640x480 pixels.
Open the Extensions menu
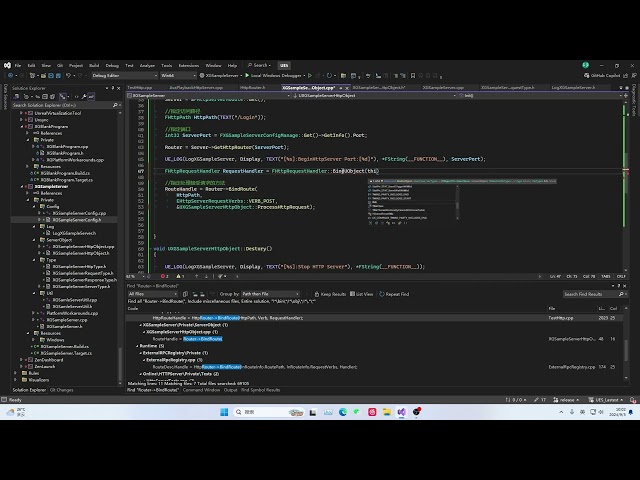[189, 65]
